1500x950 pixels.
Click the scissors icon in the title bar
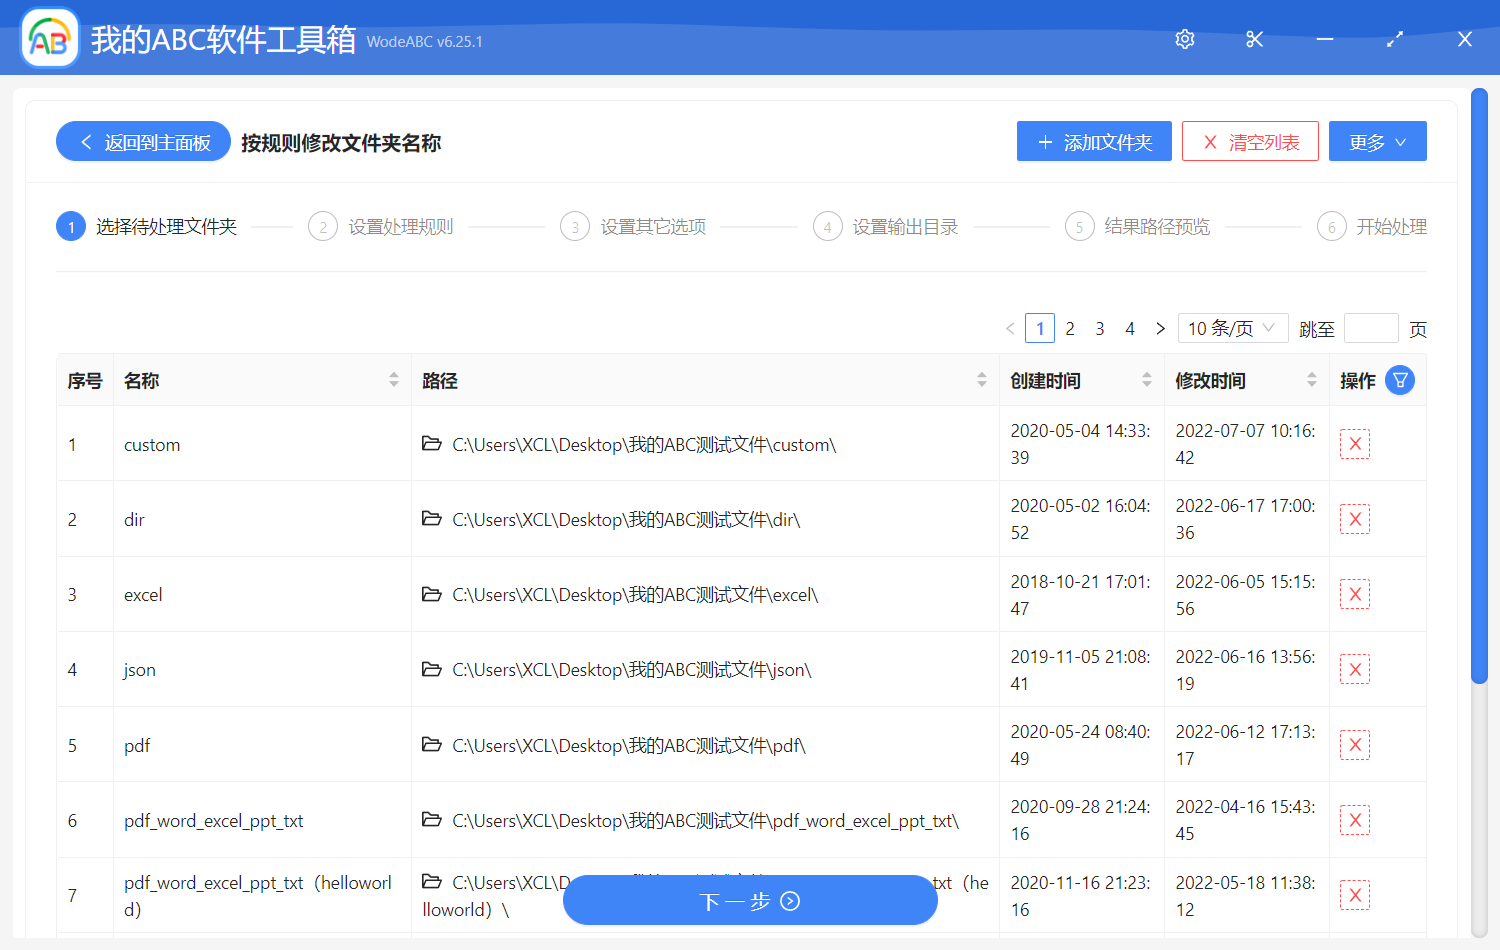(1254, 39)
